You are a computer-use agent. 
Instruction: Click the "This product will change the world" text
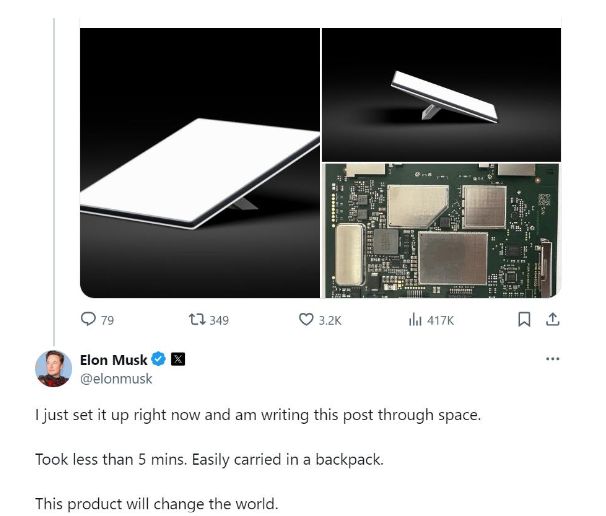click(156, 503)
